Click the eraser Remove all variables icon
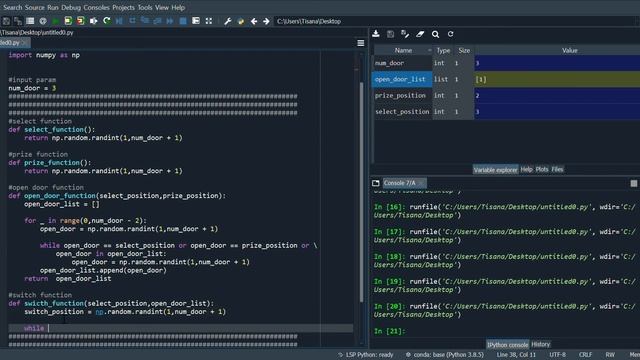 click(420, 34)
